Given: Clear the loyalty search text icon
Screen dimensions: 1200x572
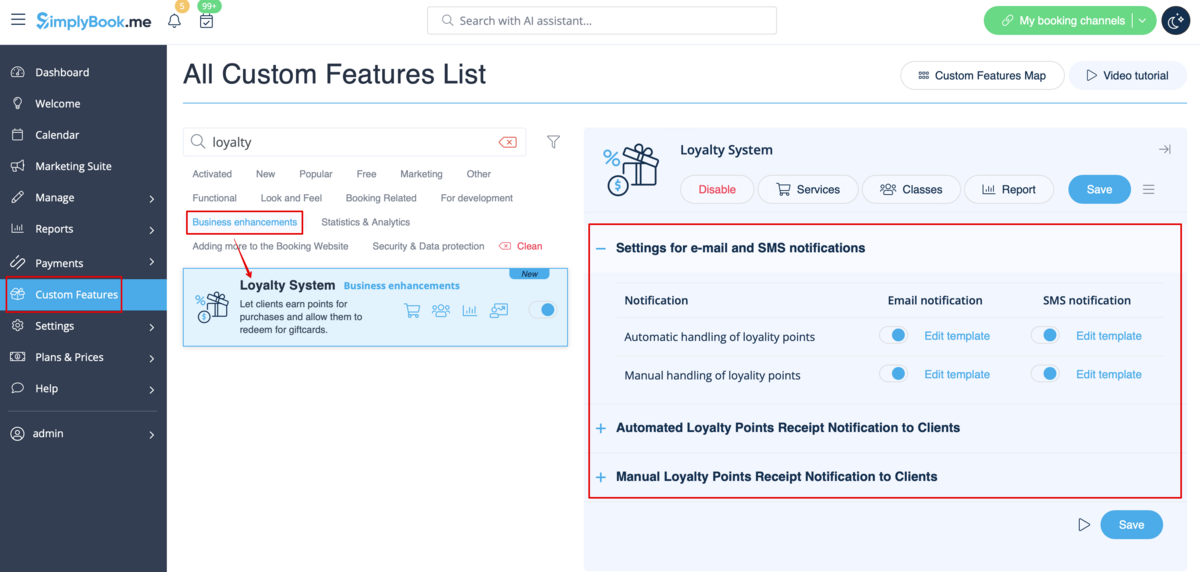Looking at the screenshot, I should point(507,142).
